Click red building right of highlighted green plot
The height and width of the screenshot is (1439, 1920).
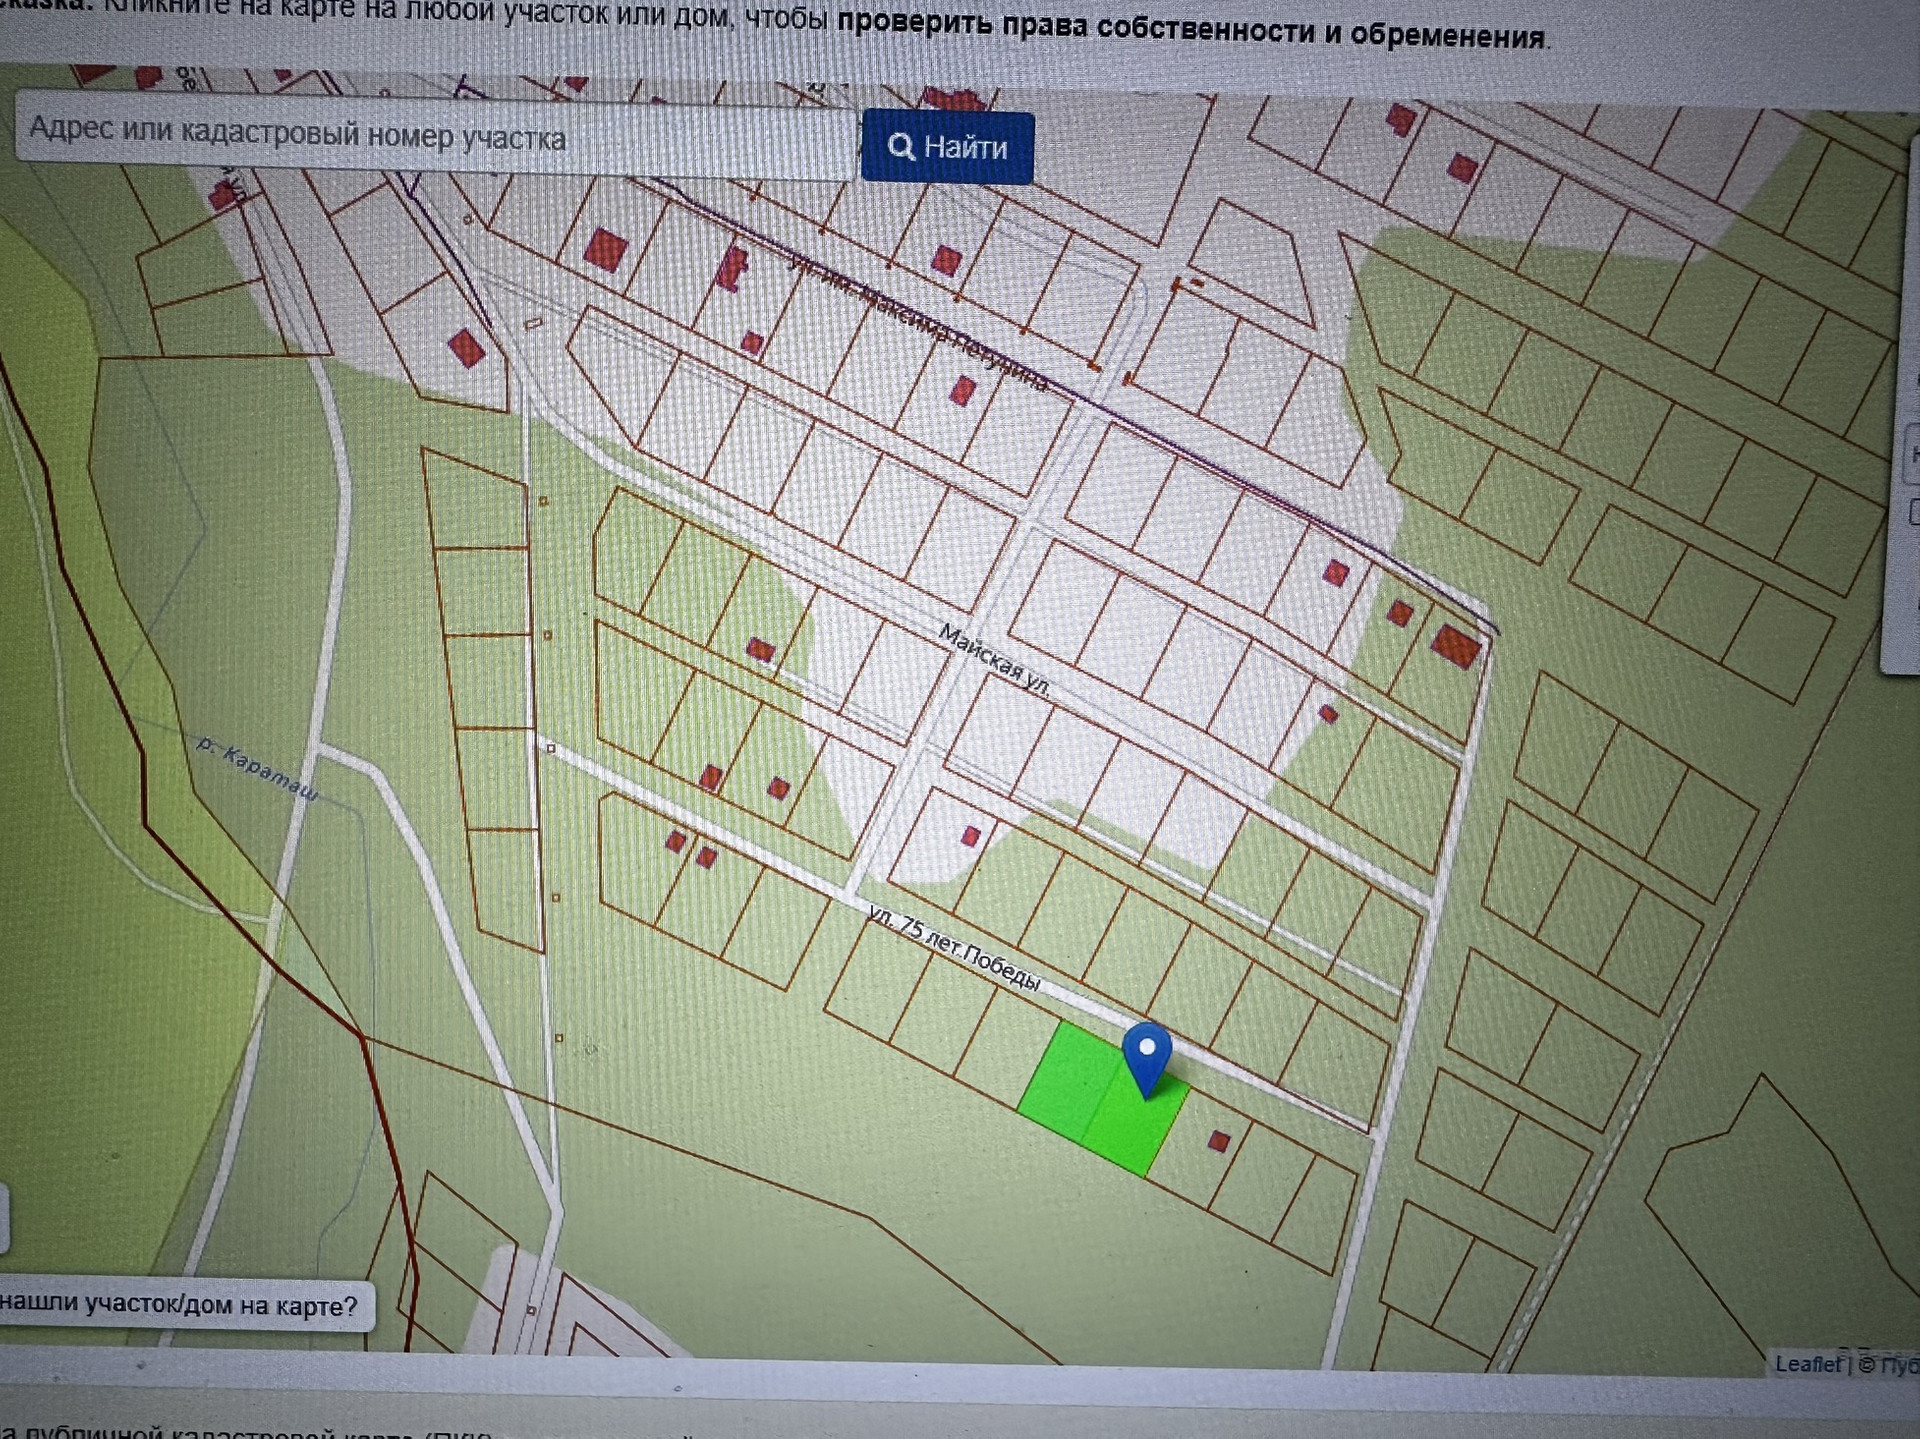coord(1218,1141)
